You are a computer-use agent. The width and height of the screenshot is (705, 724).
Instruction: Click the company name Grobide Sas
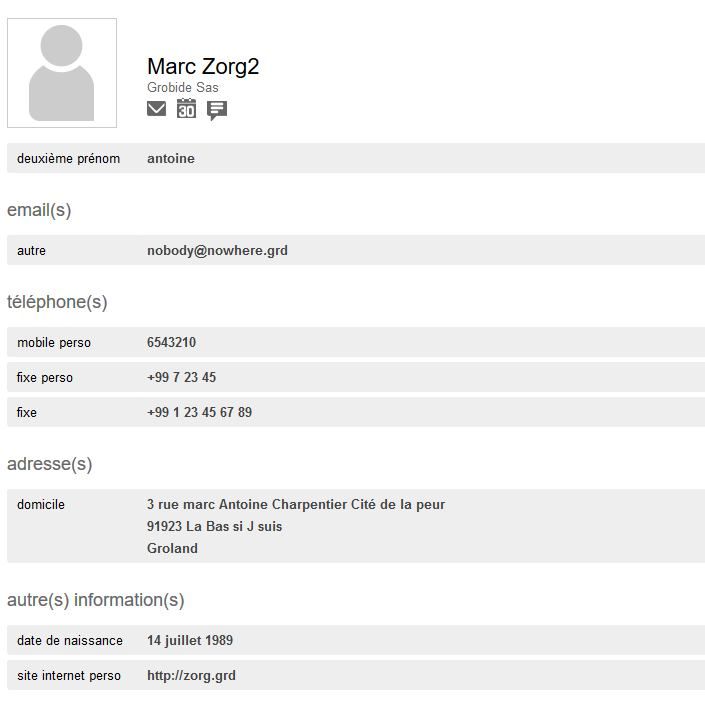[x=183, y=88]
